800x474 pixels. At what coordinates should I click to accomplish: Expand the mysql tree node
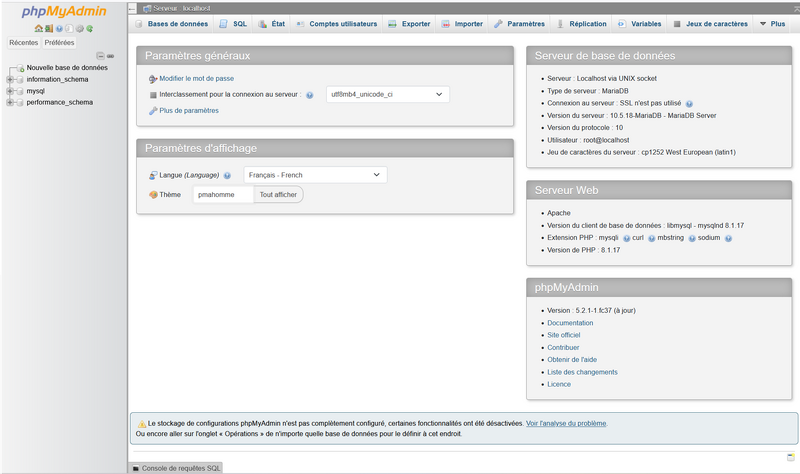tap(10, 91)
